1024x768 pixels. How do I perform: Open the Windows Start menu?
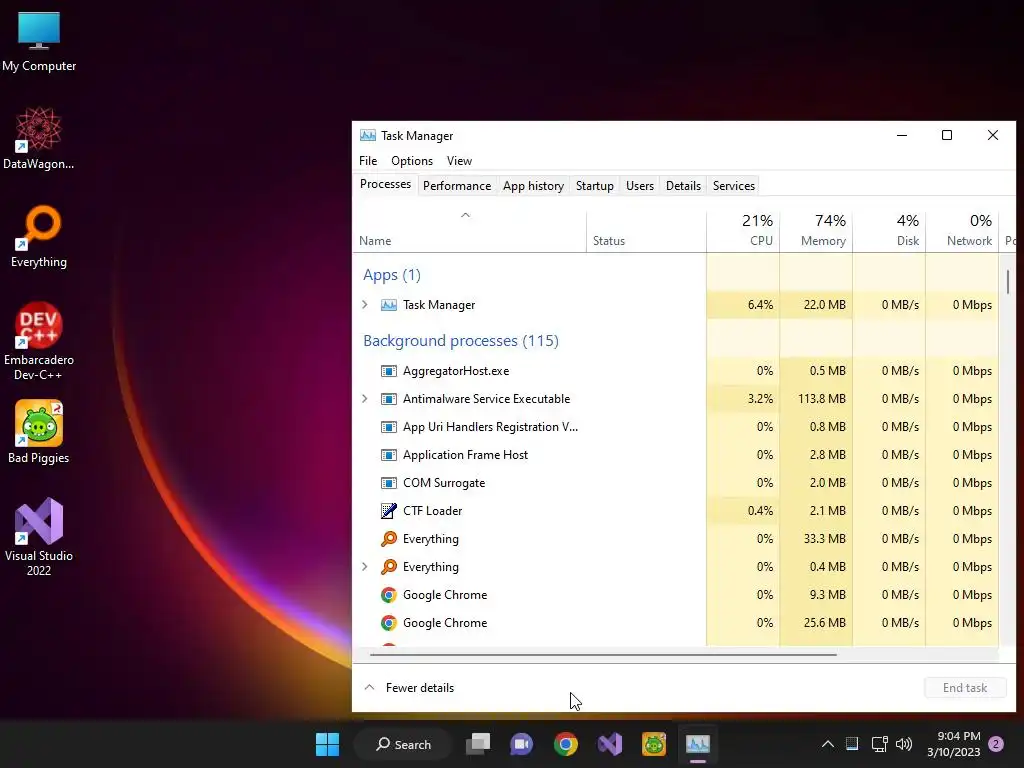coord(327,744)
